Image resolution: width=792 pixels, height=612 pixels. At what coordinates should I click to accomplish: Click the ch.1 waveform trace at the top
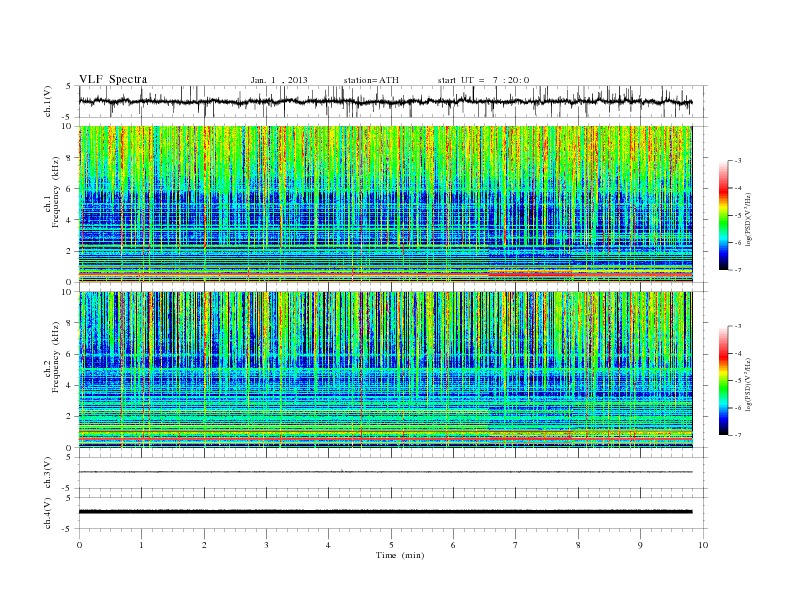(x=385, y=101)
